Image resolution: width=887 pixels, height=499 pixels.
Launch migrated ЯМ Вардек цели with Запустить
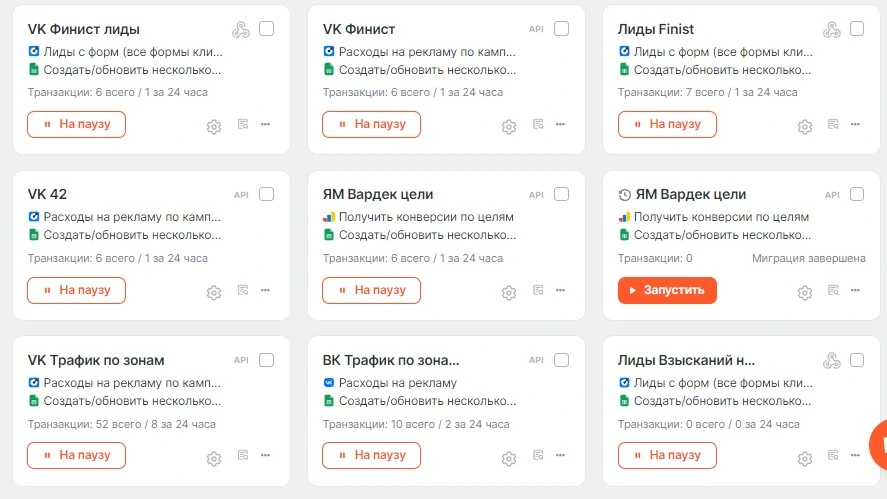coord(668,290)
